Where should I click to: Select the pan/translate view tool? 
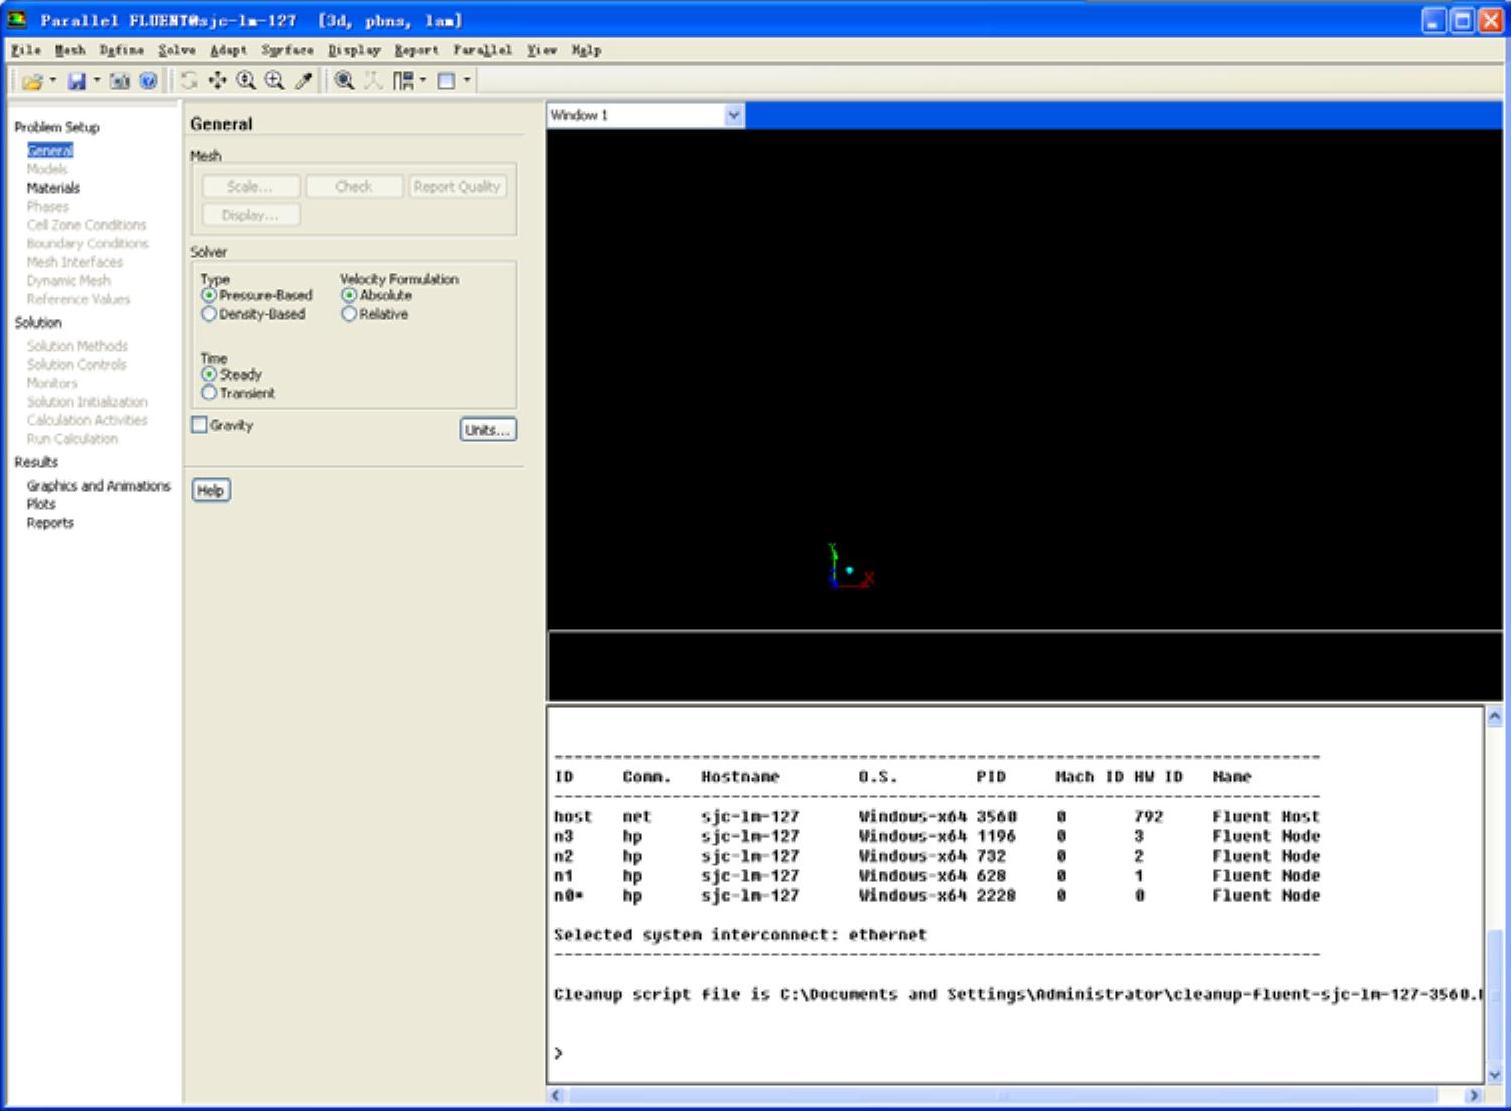(217, 81)
